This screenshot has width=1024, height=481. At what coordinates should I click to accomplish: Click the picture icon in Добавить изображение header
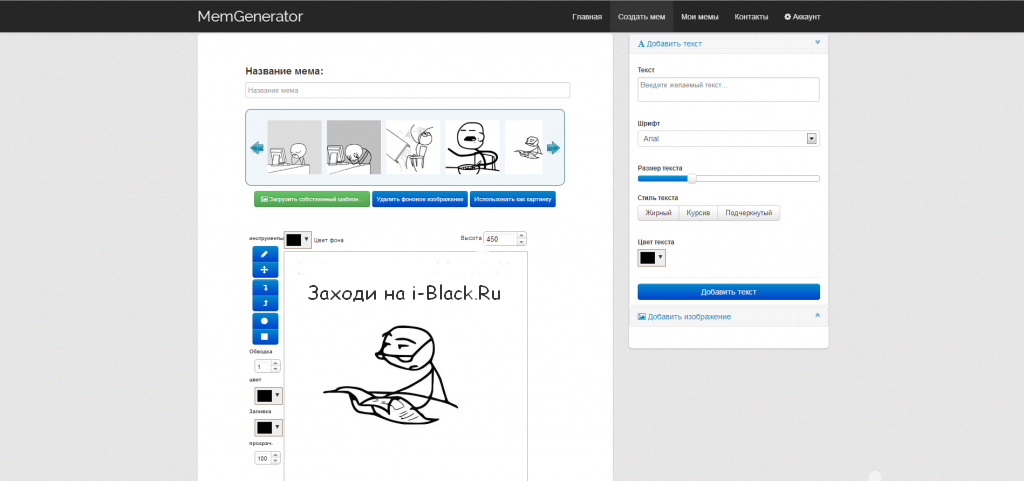click(x=641, y=317)
